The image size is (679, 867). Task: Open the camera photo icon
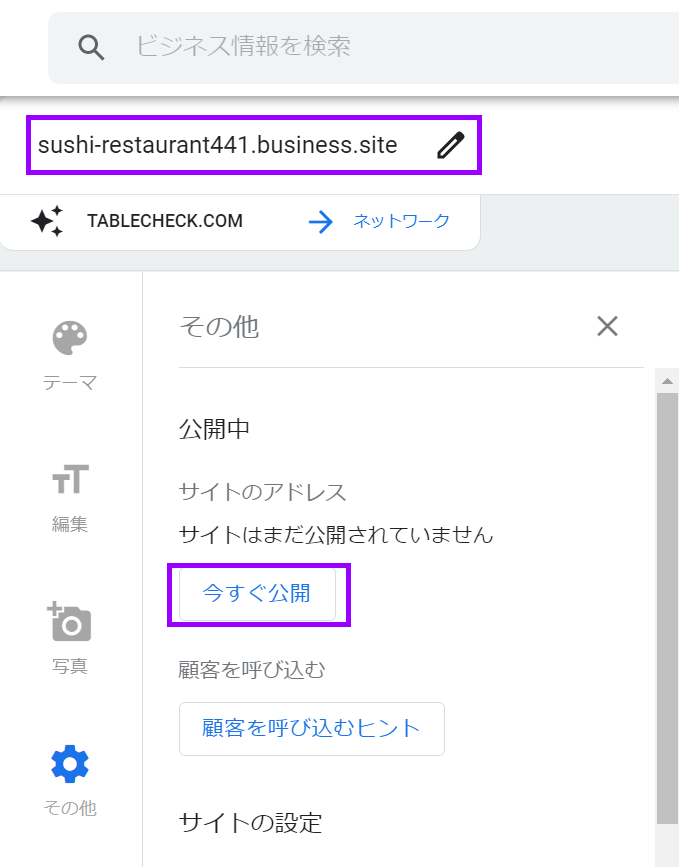[x=70, y=622]
